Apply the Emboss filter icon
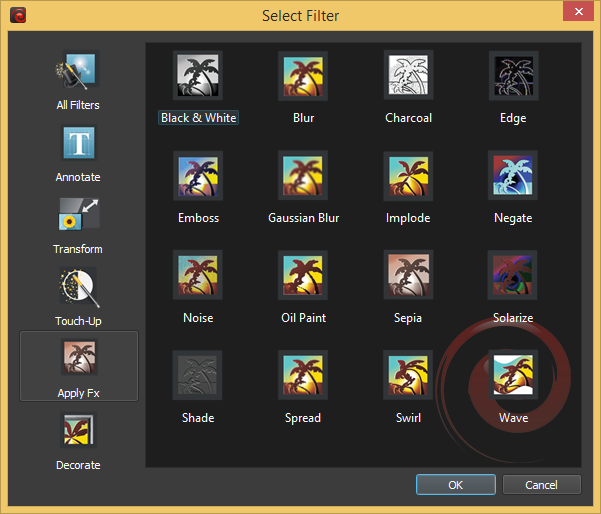The image size is (601, 514). 198,176
